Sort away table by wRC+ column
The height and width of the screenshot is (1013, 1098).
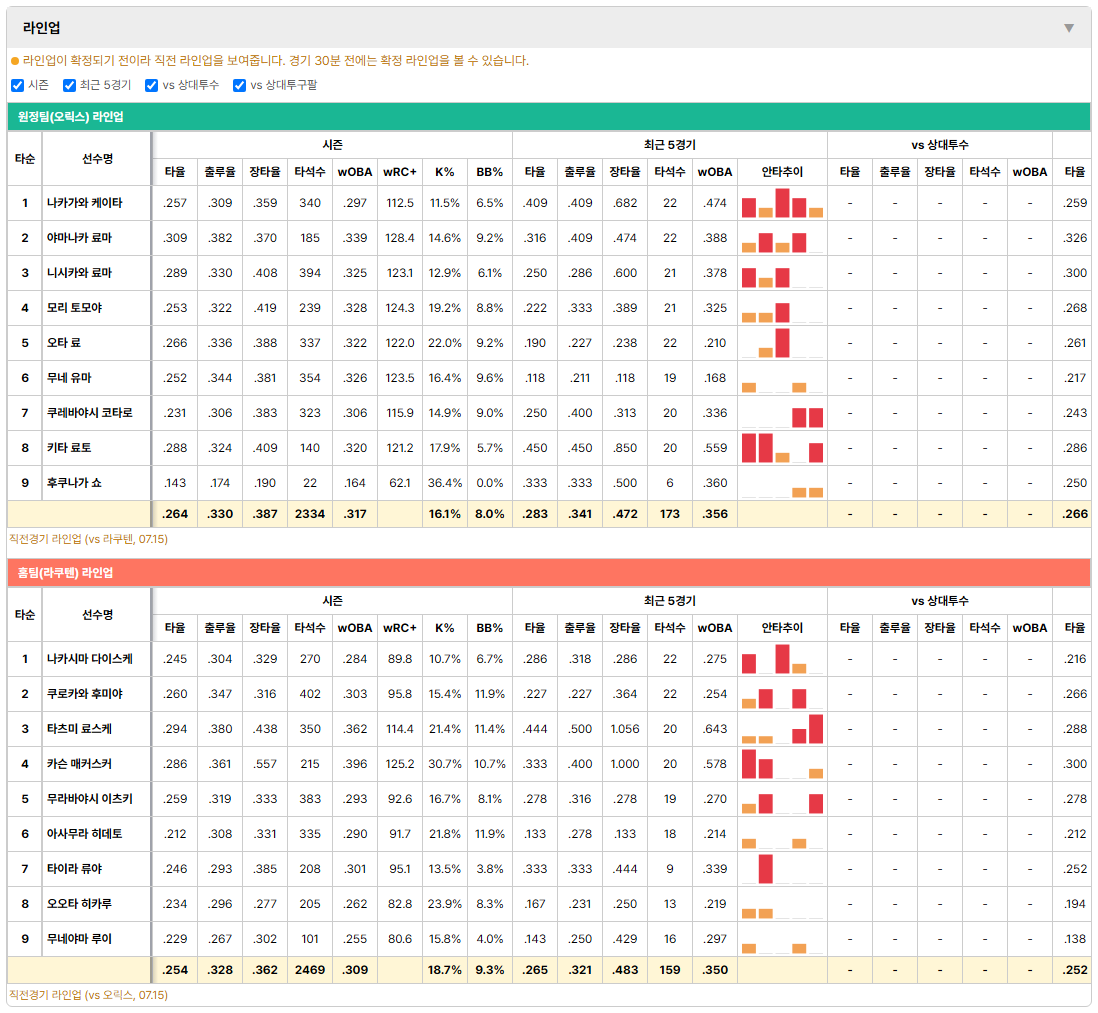point(399,172)
